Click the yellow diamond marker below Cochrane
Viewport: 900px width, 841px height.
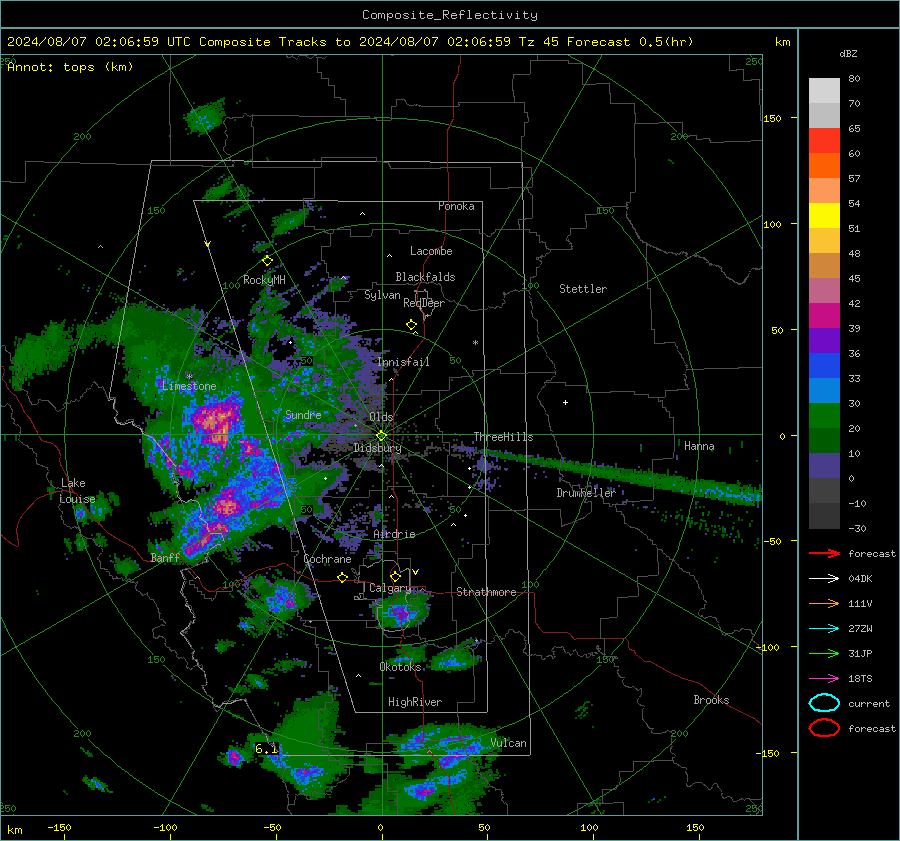(x=343, y=578)
